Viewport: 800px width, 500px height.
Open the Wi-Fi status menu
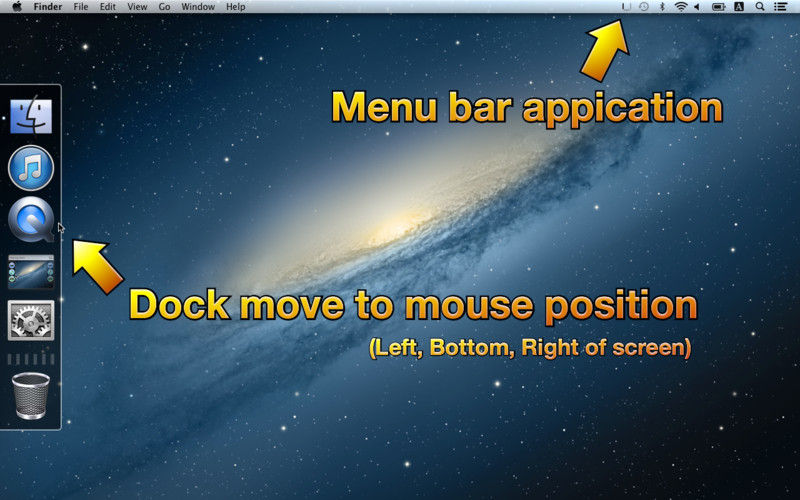pyautogui.click(x=680, y=7)
